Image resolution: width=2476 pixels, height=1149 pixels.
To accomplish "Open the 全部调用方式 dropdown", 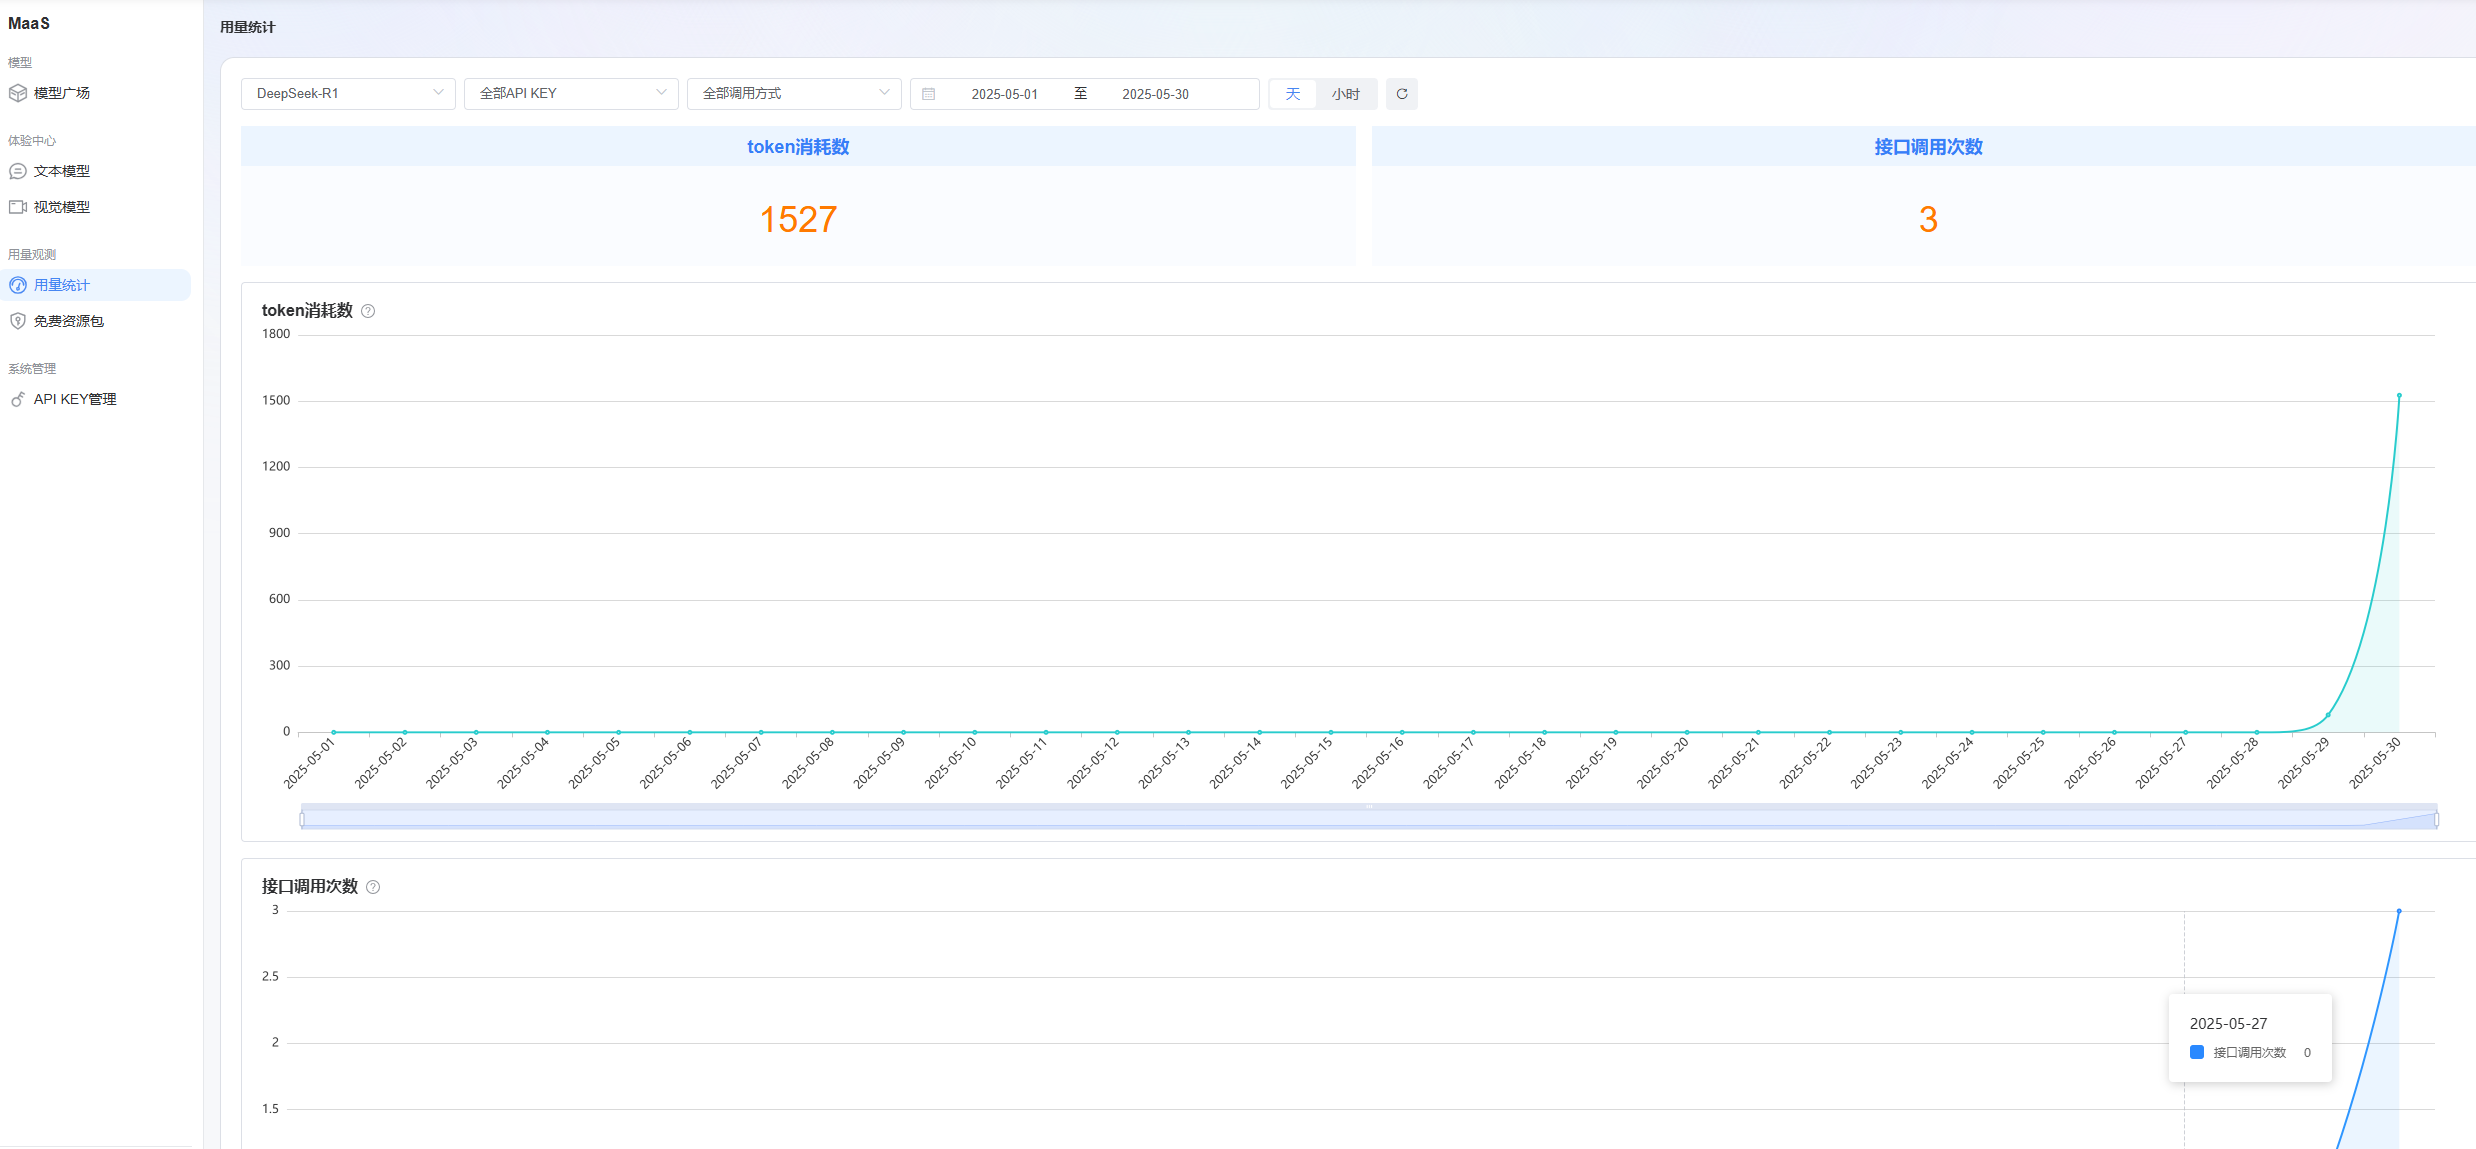I will click(794, 94).
